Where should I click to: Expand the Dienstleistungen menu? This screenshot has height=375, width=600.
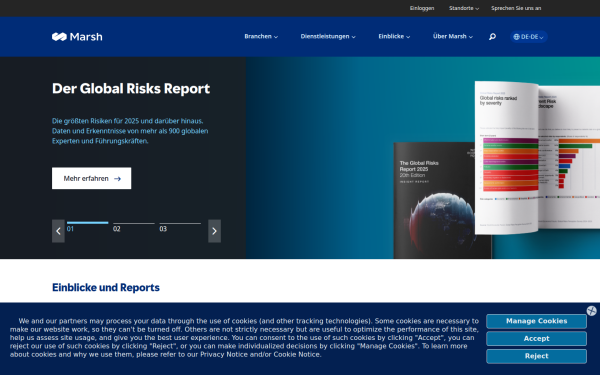point(328,36)
